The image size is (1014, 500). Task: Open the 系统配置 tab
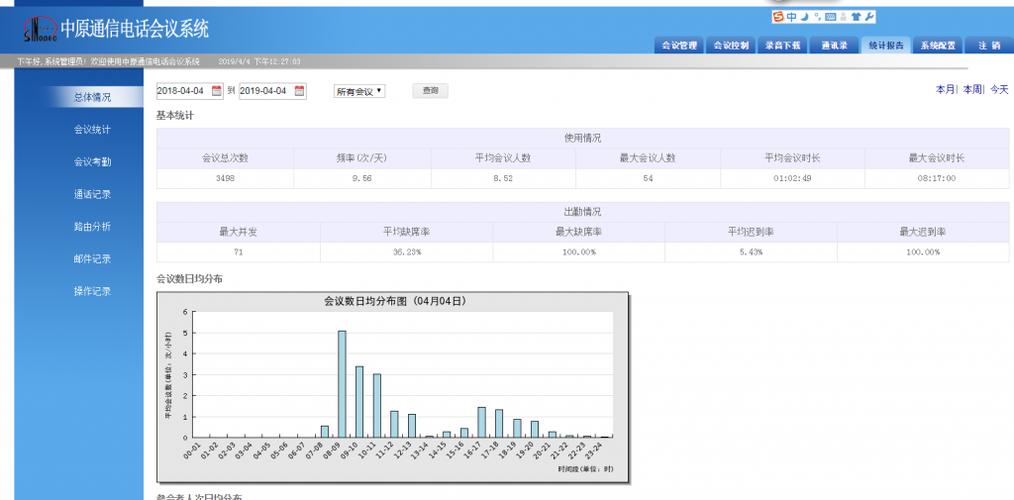click(x=938, y=45)
